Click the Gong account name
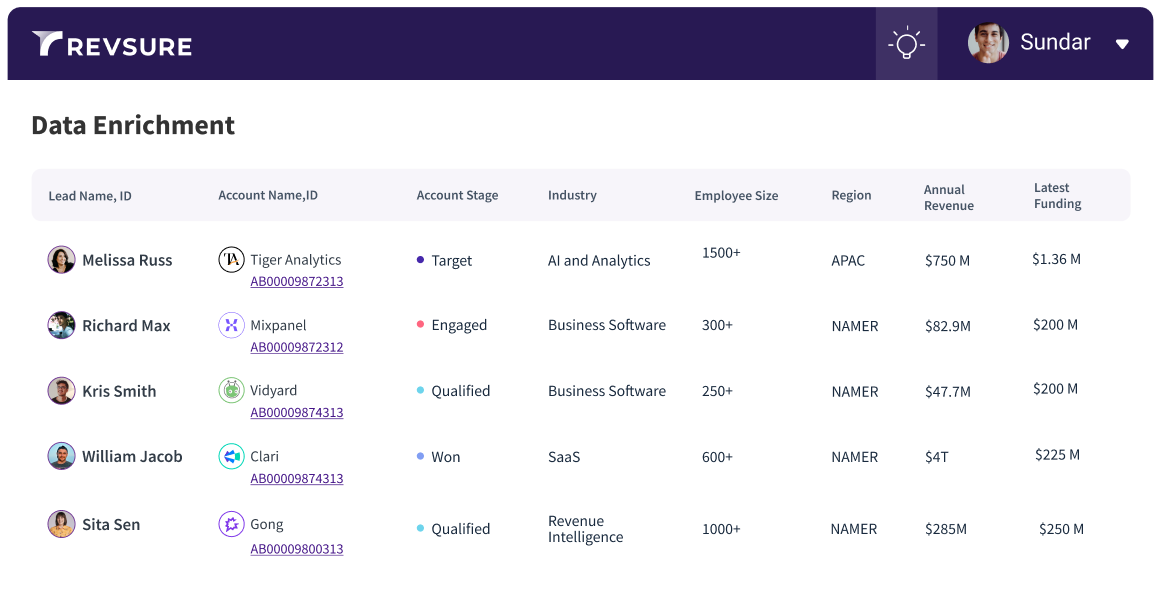This screenshot has width=1159, height=591. [267, 524]
